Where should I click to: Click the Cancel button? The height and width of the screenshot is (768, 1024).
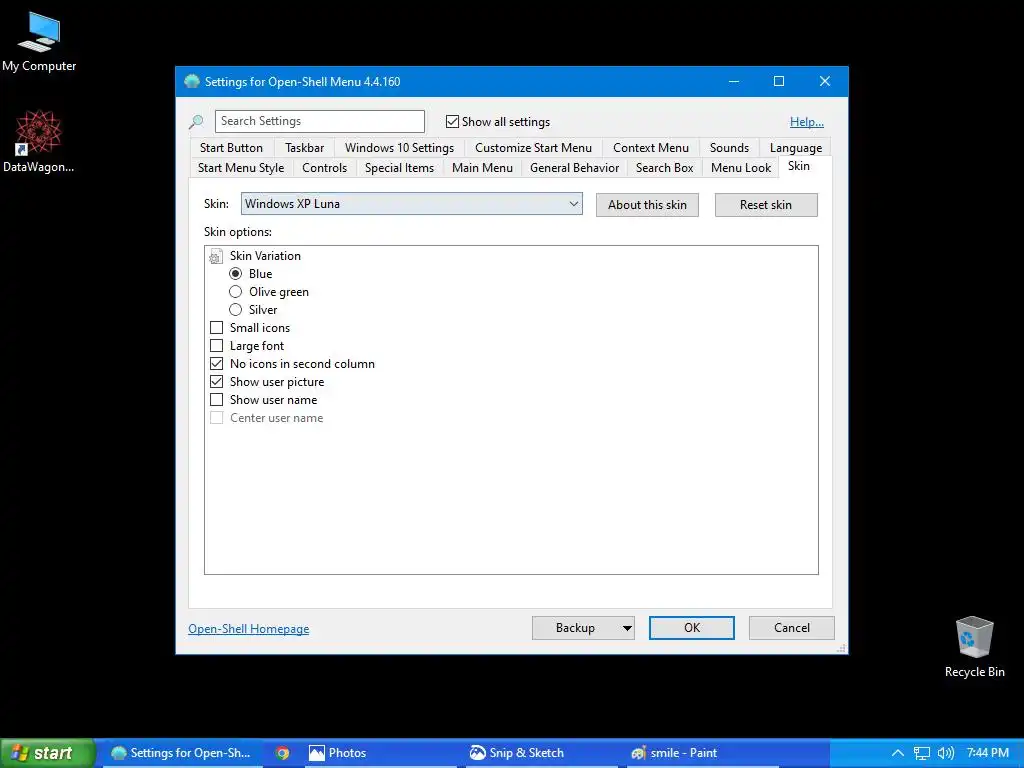point(792,628)
